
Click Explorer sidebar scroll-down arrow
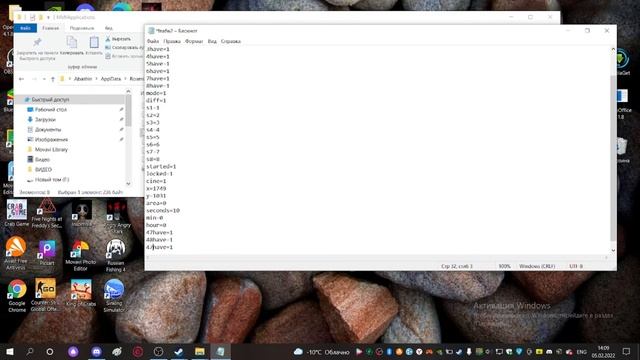click(128, 184)
